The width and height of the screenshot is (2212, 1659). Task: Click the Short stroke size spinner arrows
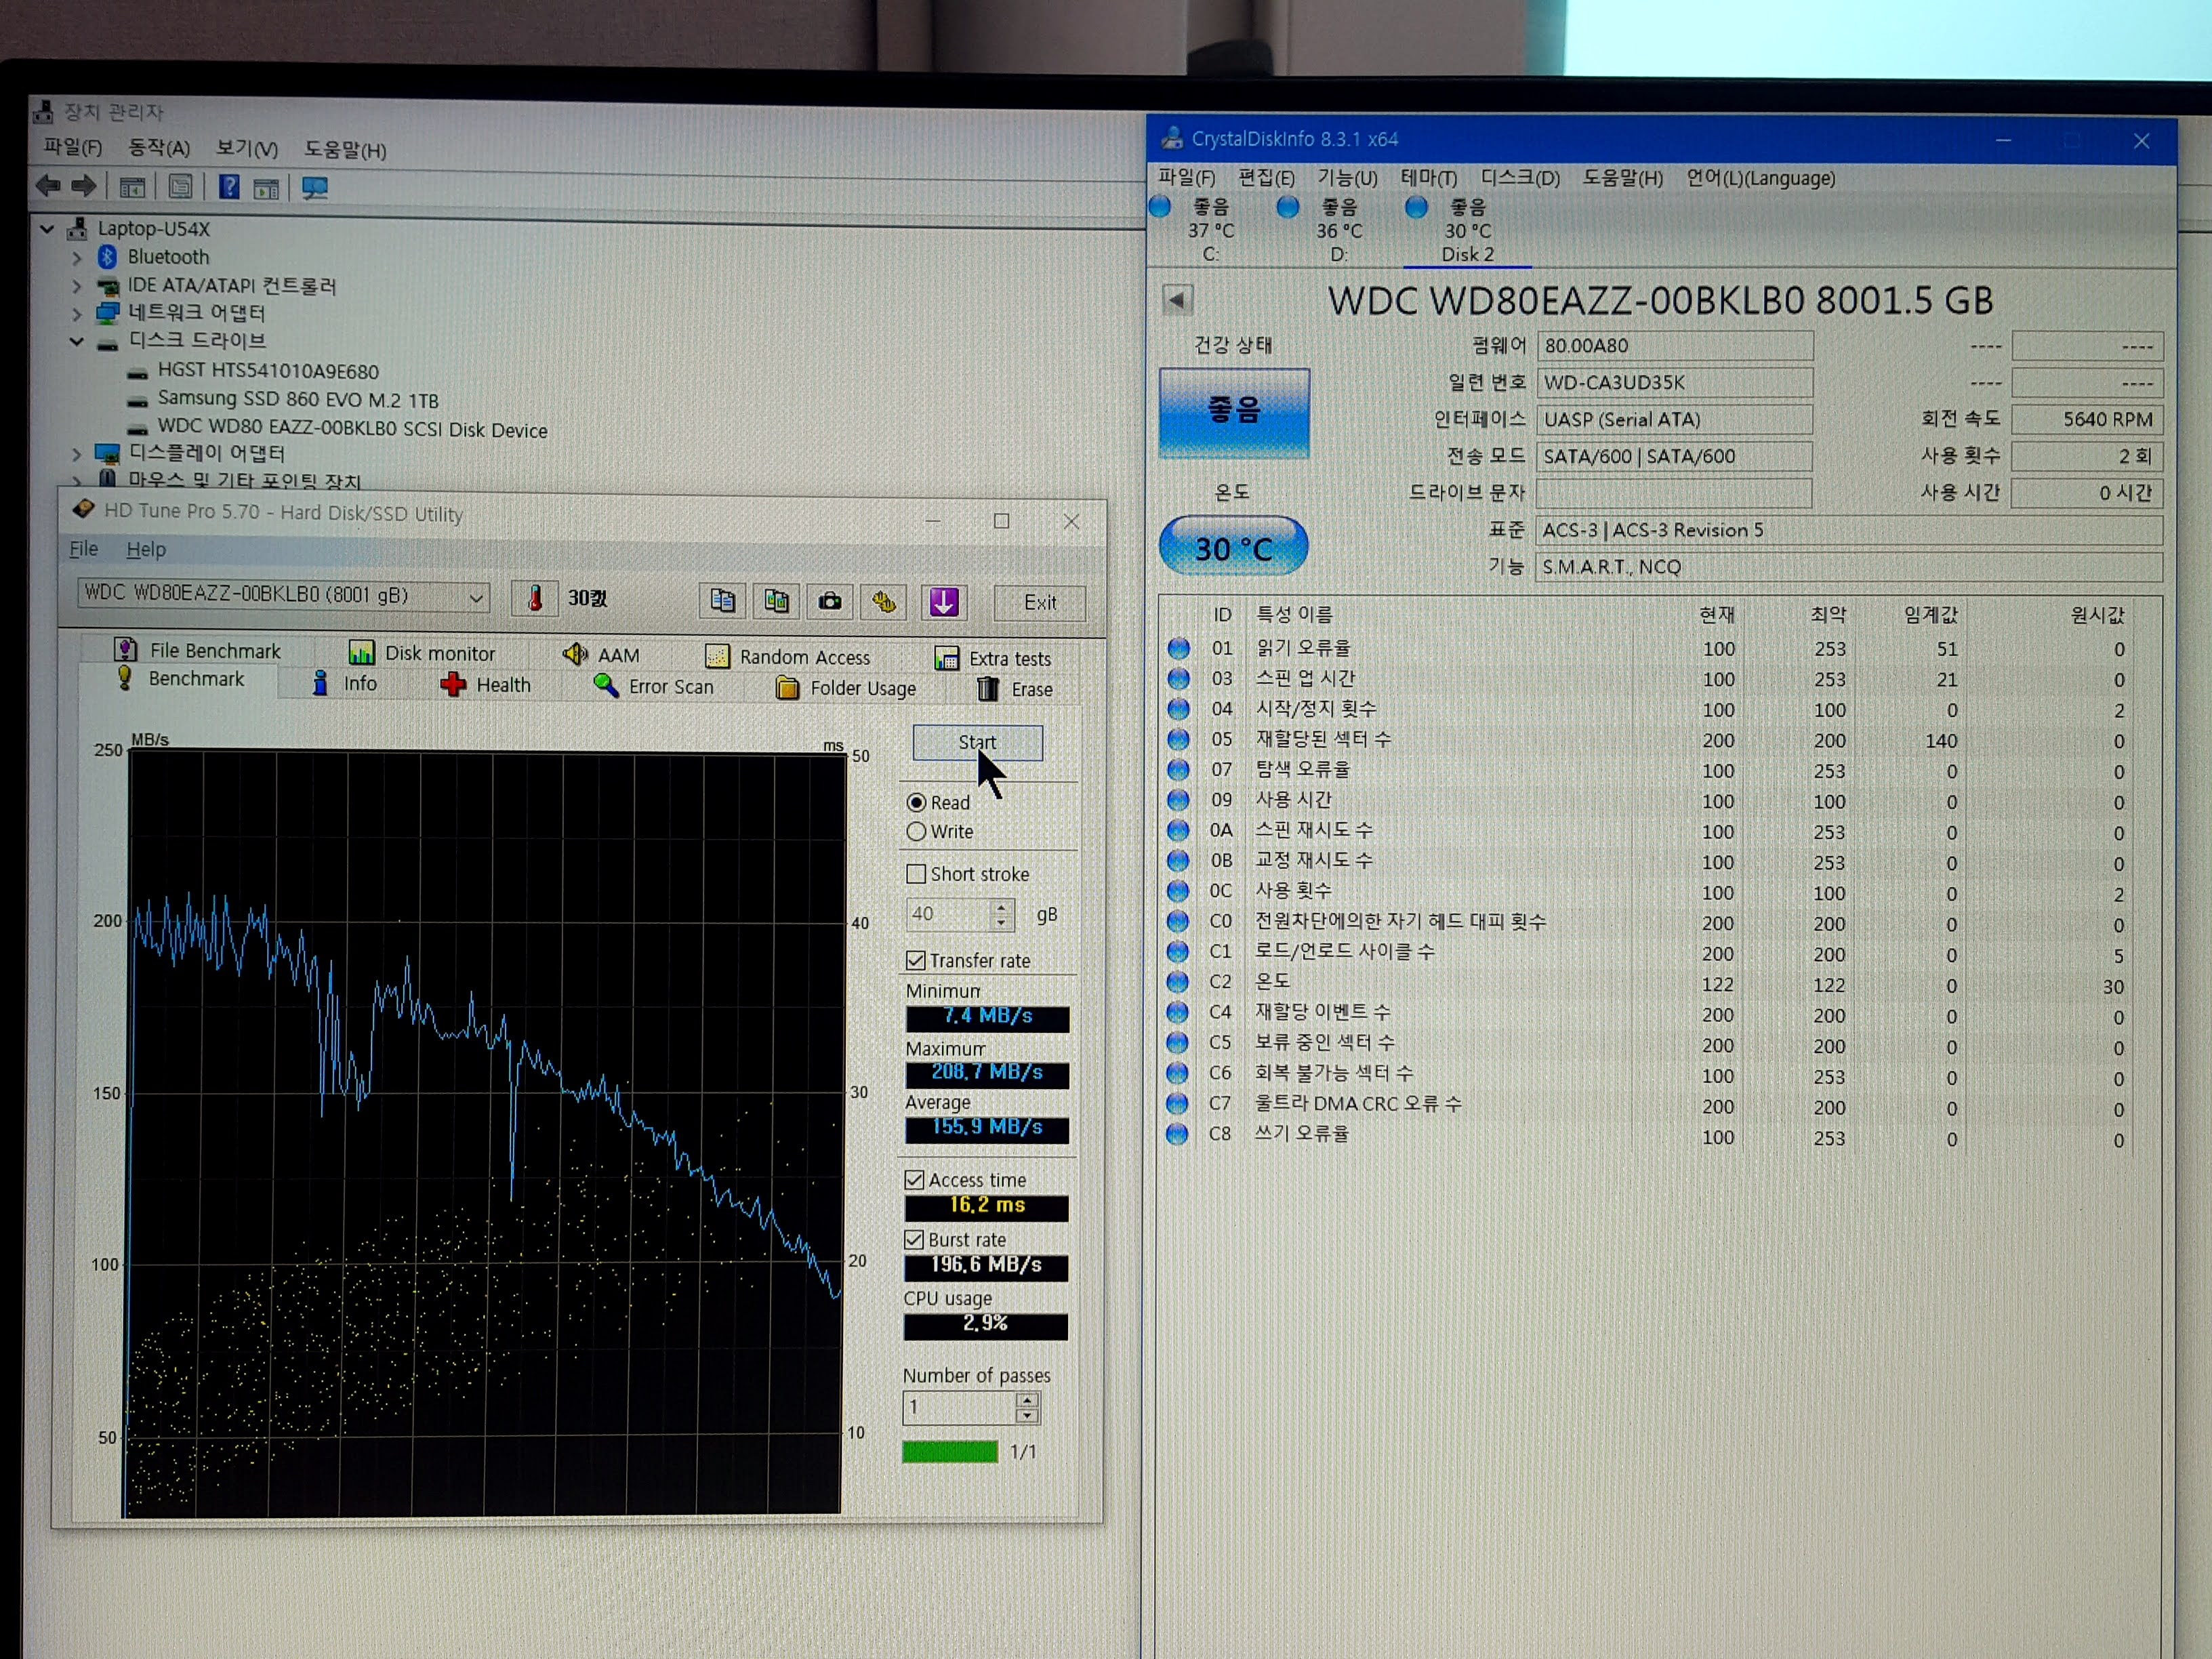click(1002, 913)
